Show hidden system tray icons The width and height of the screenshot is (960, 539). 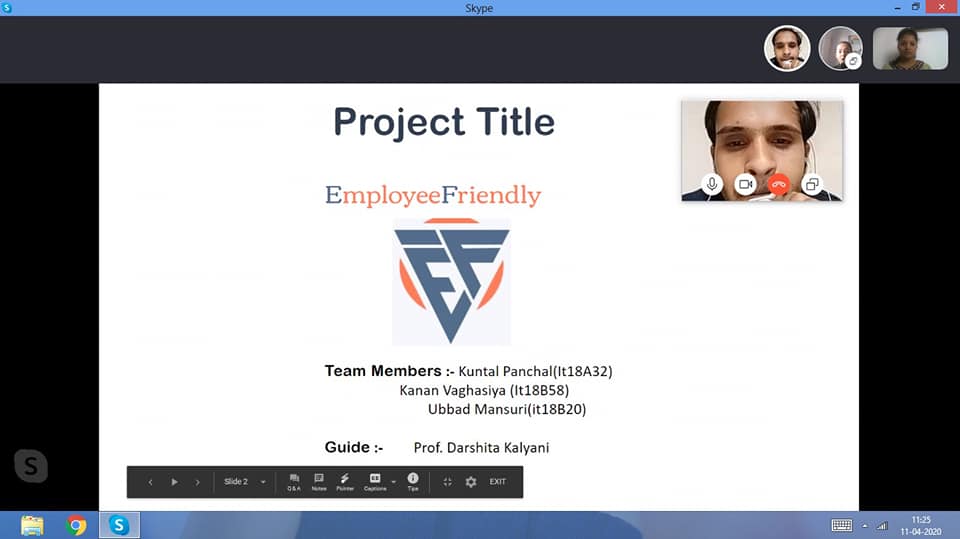point(864,526)
